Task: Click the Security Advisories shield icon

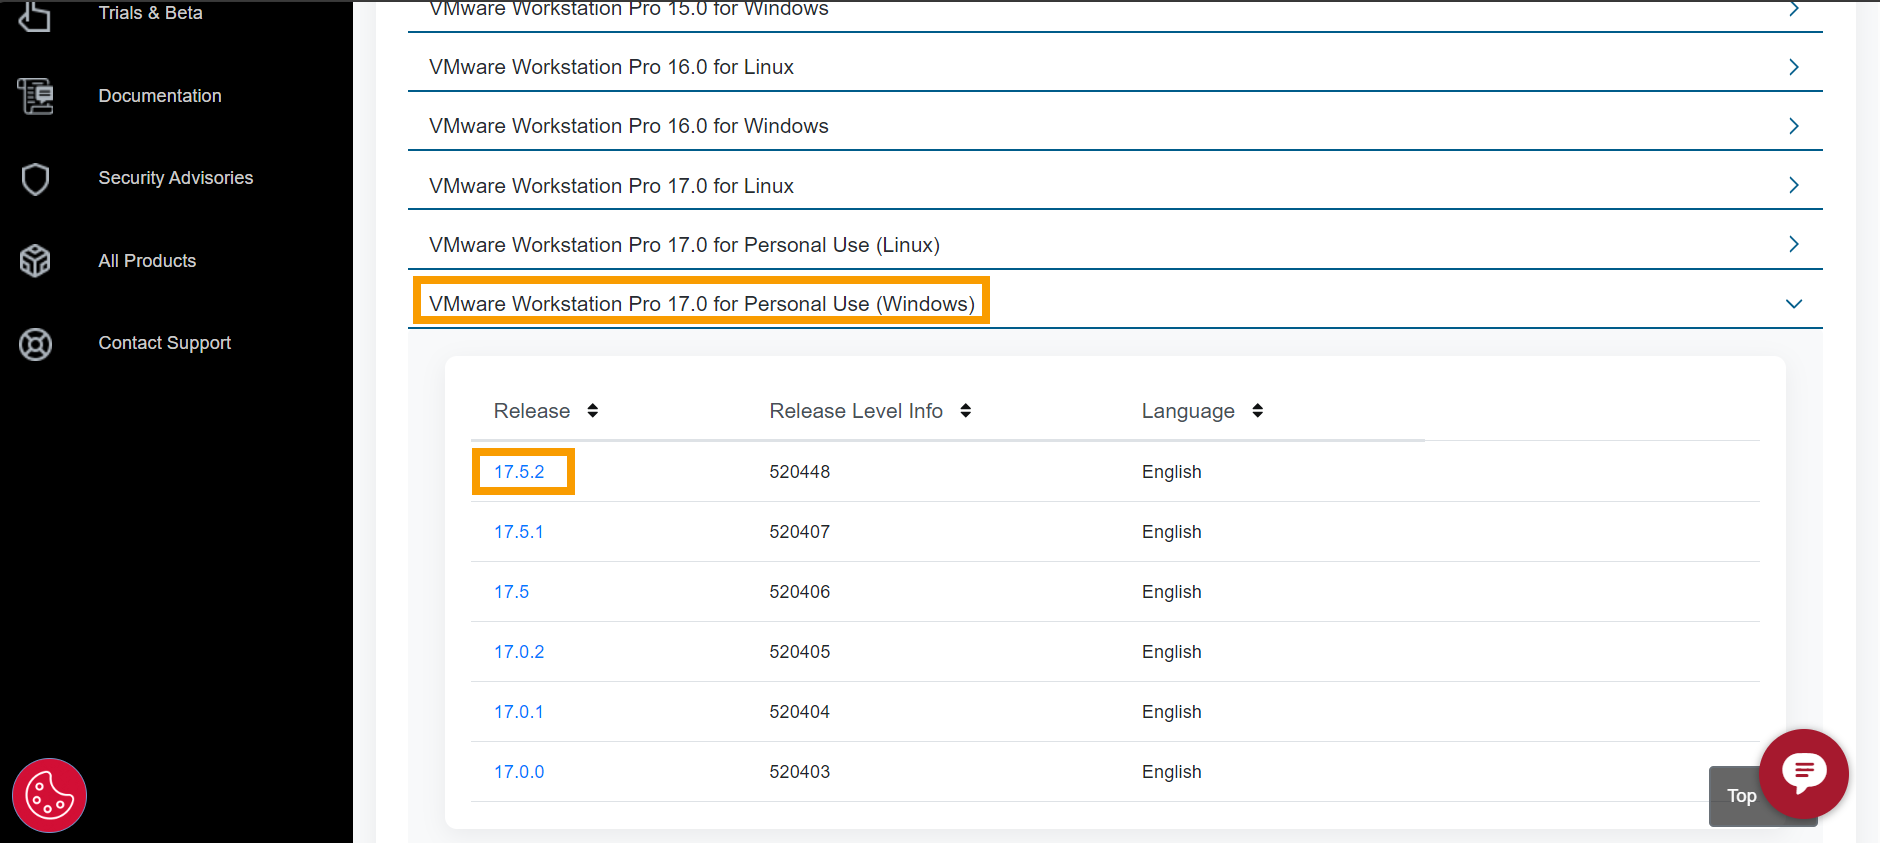Action: (35, 179)
